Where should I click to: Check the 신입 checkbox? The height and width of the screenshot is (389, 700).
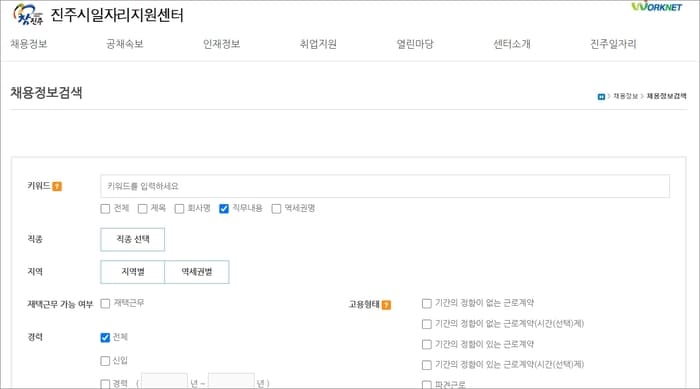[105, 361]
